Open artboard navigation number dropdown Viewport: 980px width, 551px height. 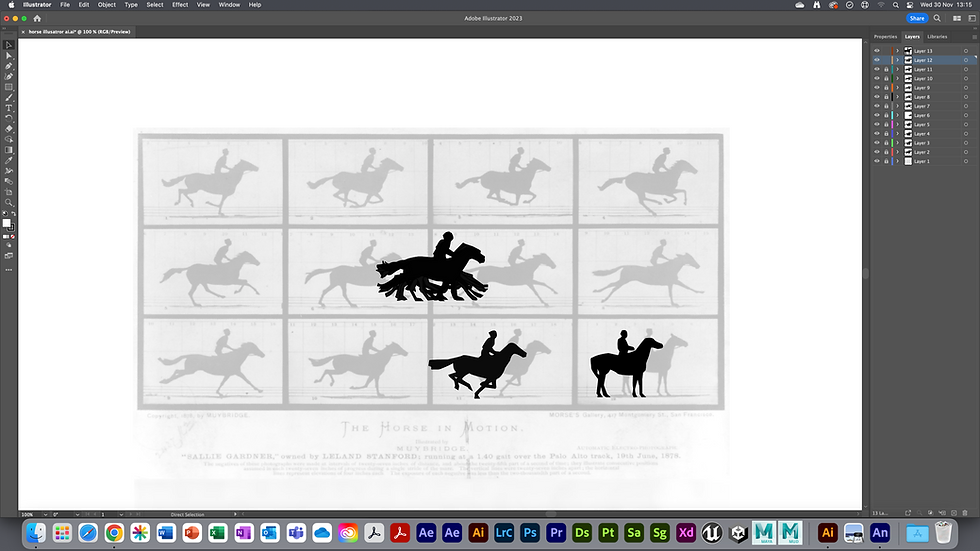coord(121,515)
